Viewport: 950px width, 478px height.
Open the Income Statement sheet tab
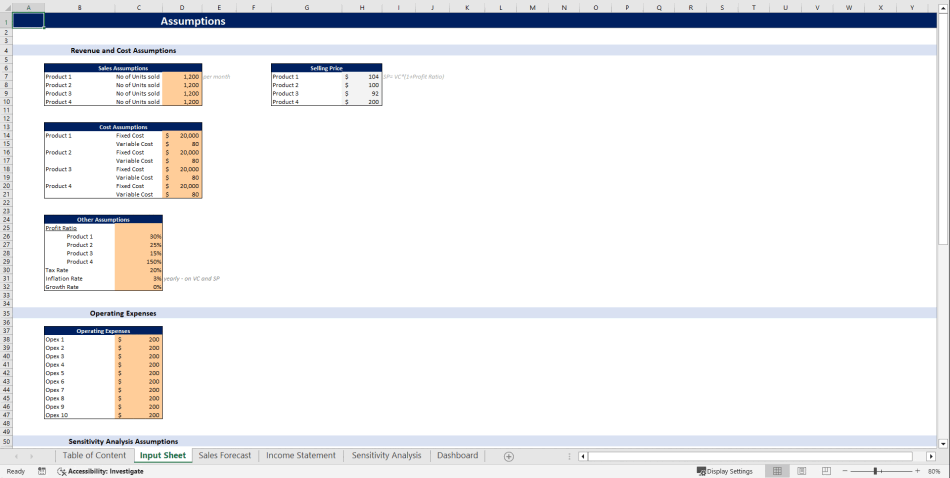300,455
